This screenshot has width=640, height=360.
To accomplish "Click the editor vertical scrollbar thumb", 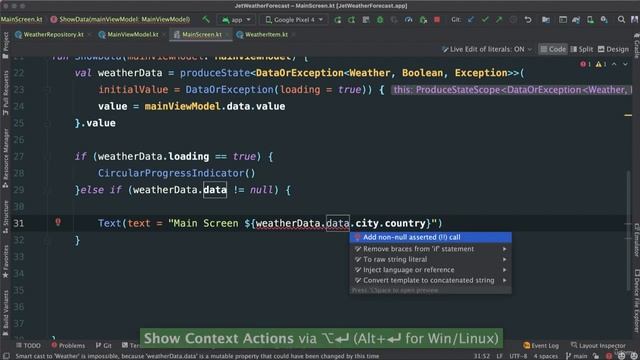I will 628,231.
